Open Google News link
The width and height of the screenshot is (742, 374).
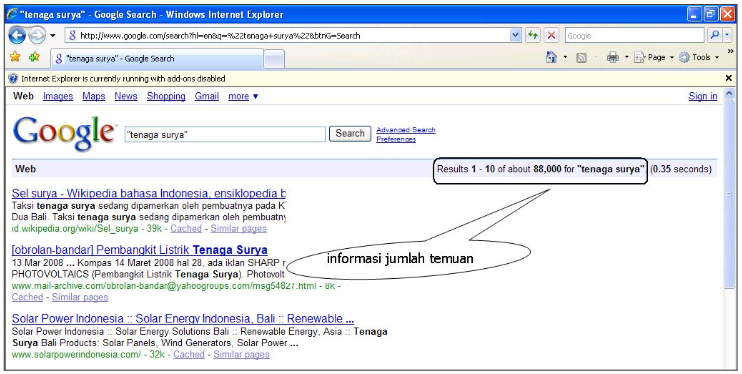126,96
